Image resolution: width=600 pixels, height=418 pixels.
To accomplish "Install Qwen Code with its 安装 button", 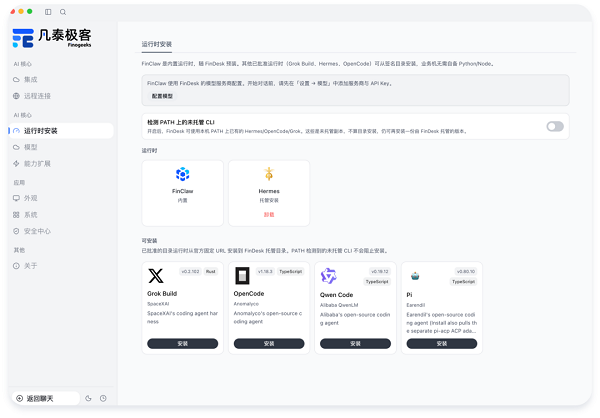I will tap(355, 344).
